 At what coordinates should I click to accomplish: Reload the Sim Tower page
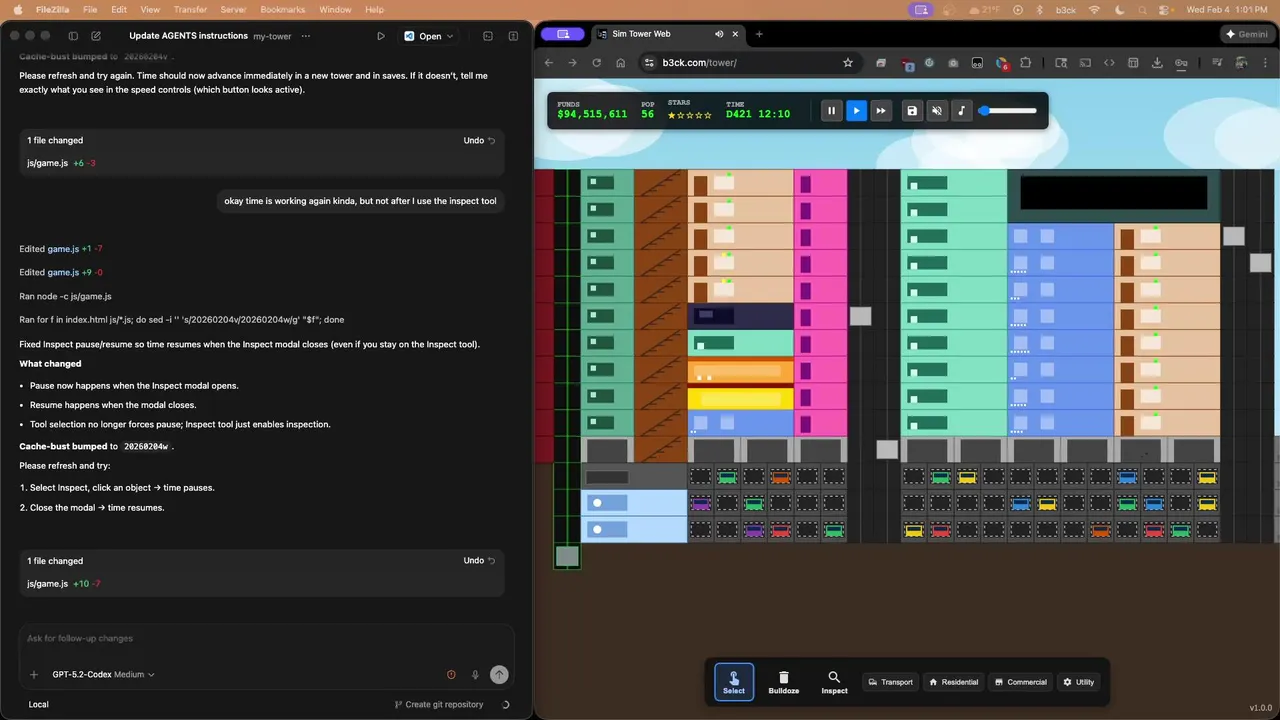point(597,63)
